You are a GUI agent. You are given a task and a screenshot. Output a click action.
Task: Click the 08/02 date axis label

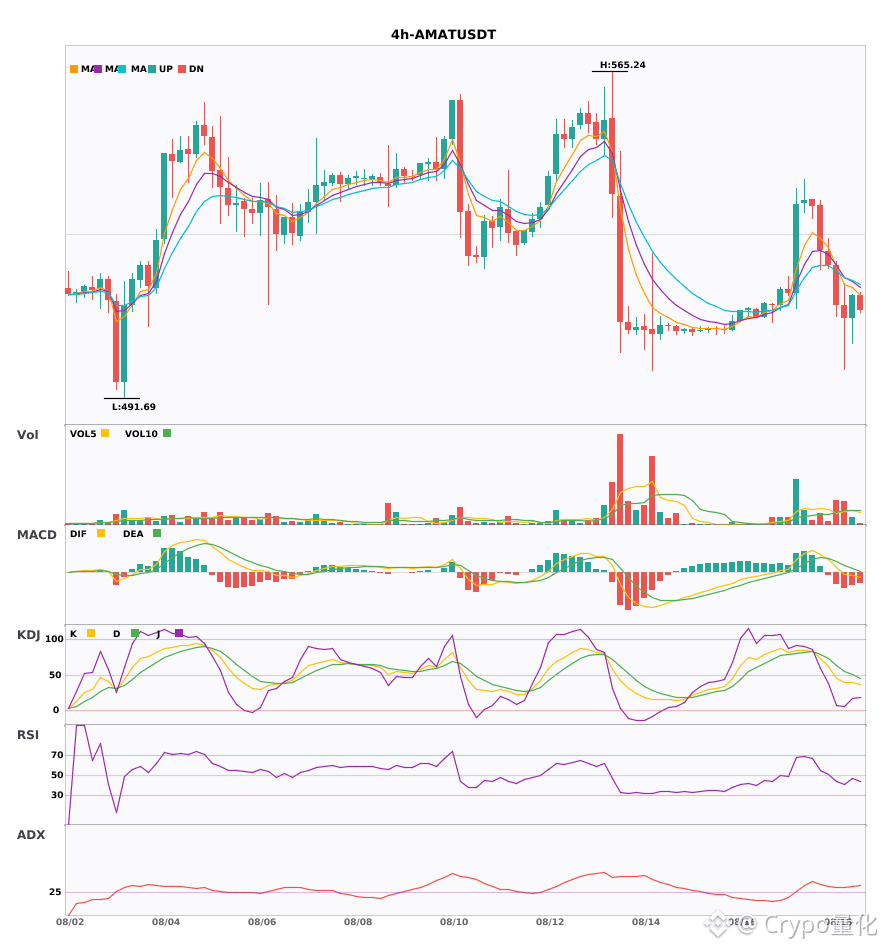point(70,922)
